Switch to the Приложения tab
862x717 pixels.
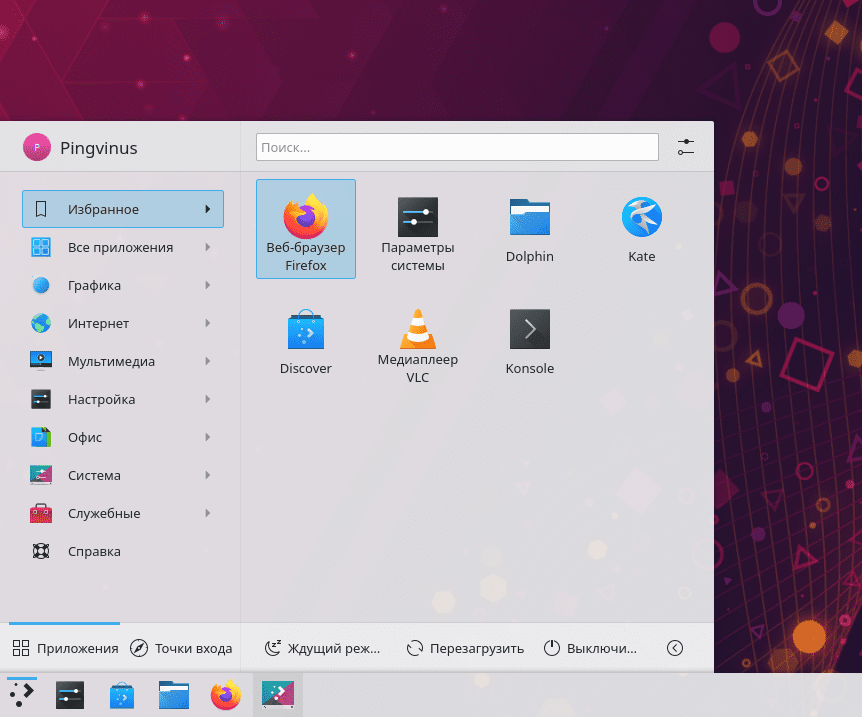tap(65, 648)
